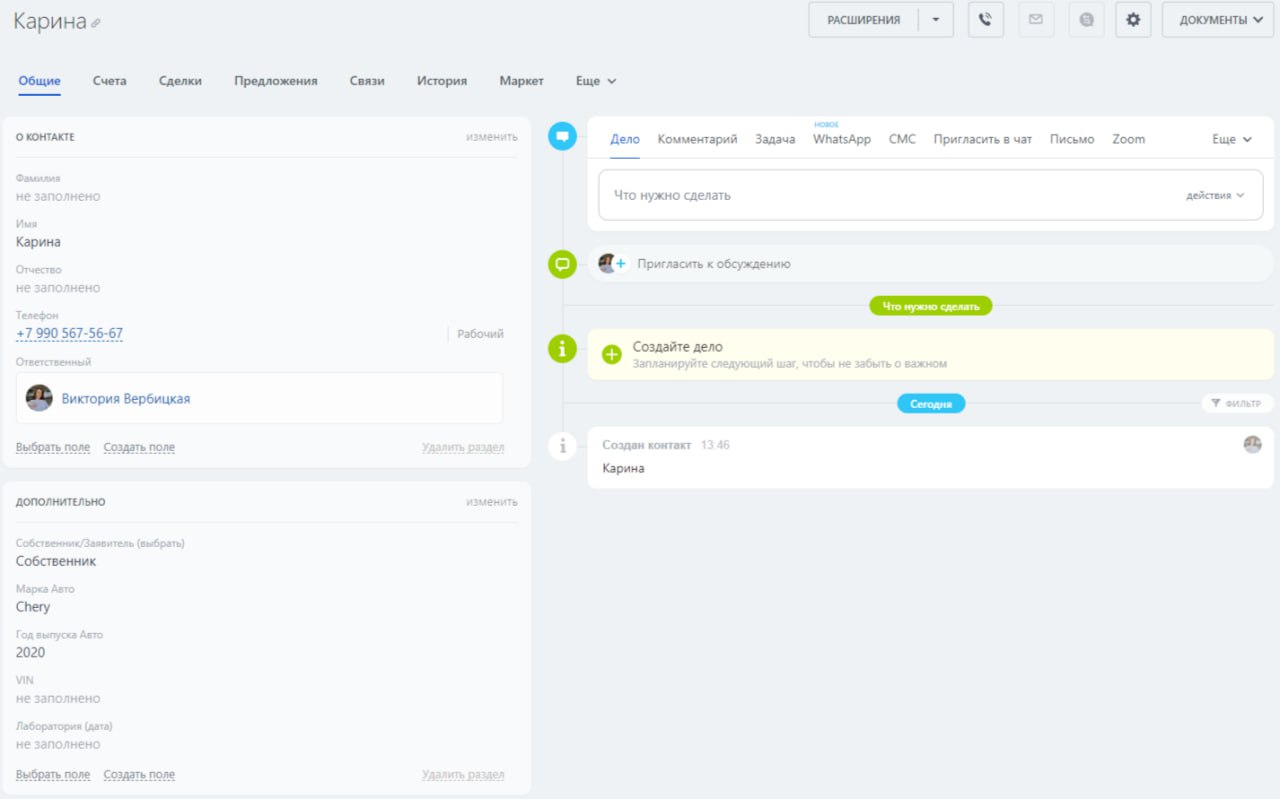Image resolution: width=1280 pixels, height=799 pixels.
Task: Click the email envelope icon button
Action: pyautogui.click(x=1036, y=20)
